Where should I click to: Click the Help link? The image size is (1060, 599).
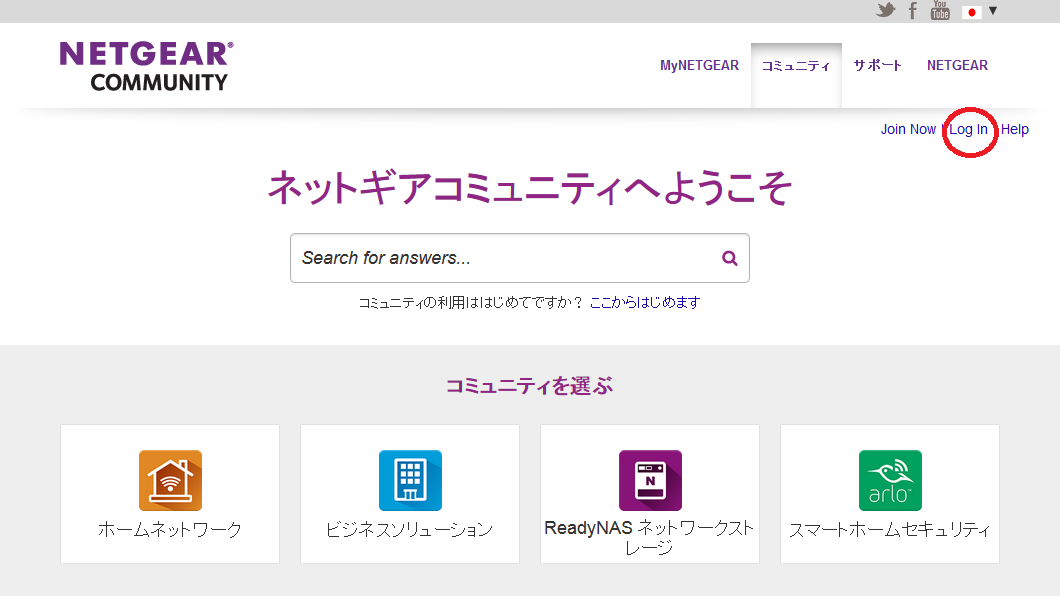[1015, 129]
